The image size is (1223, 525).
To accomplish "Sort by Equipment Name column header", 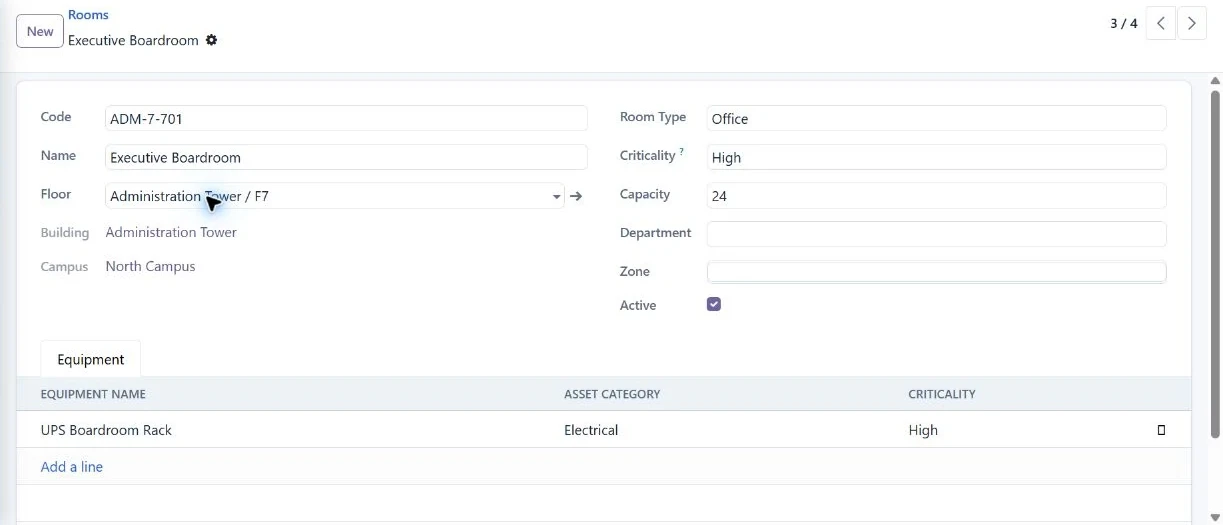I will (93, 394).
